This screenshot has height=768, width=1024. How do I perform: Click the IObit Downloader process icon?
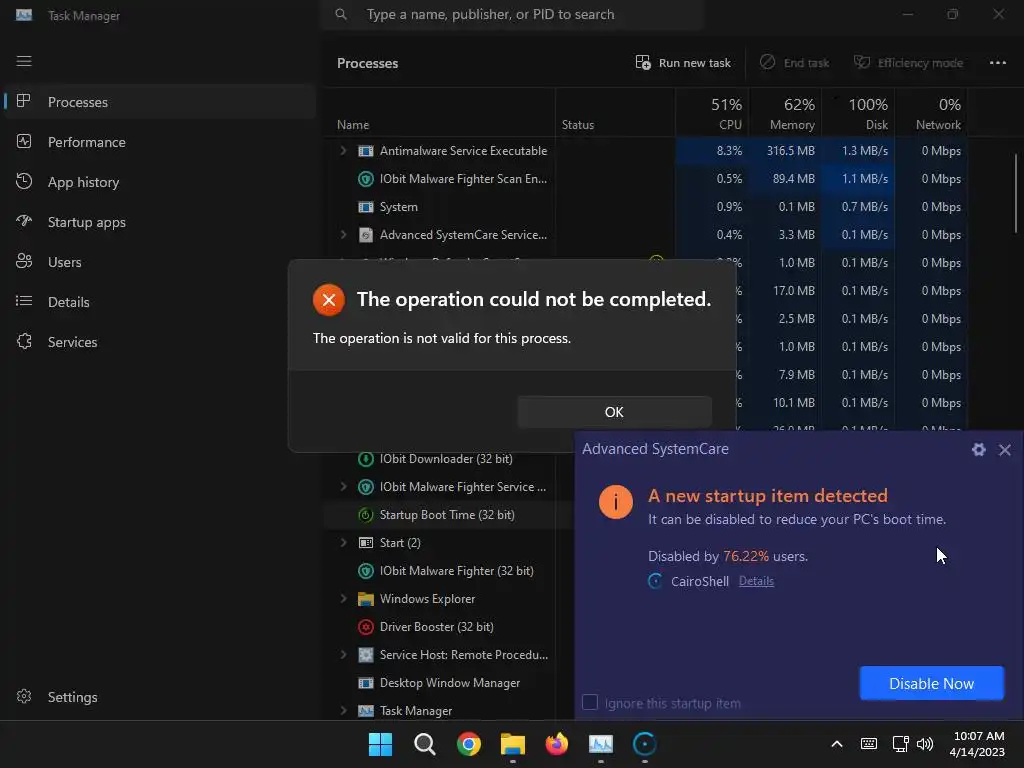(366, 459)
